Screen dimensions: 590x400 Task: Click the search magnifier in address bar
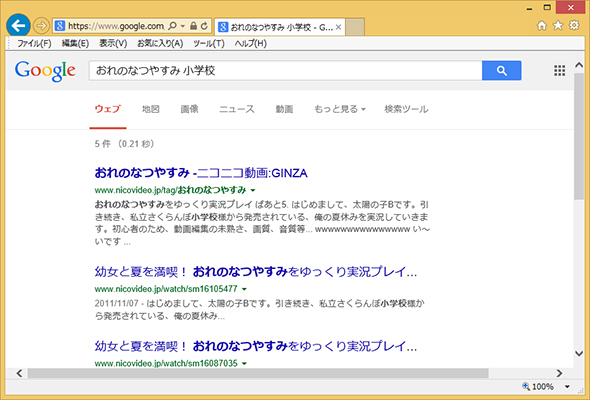point(172,26)
